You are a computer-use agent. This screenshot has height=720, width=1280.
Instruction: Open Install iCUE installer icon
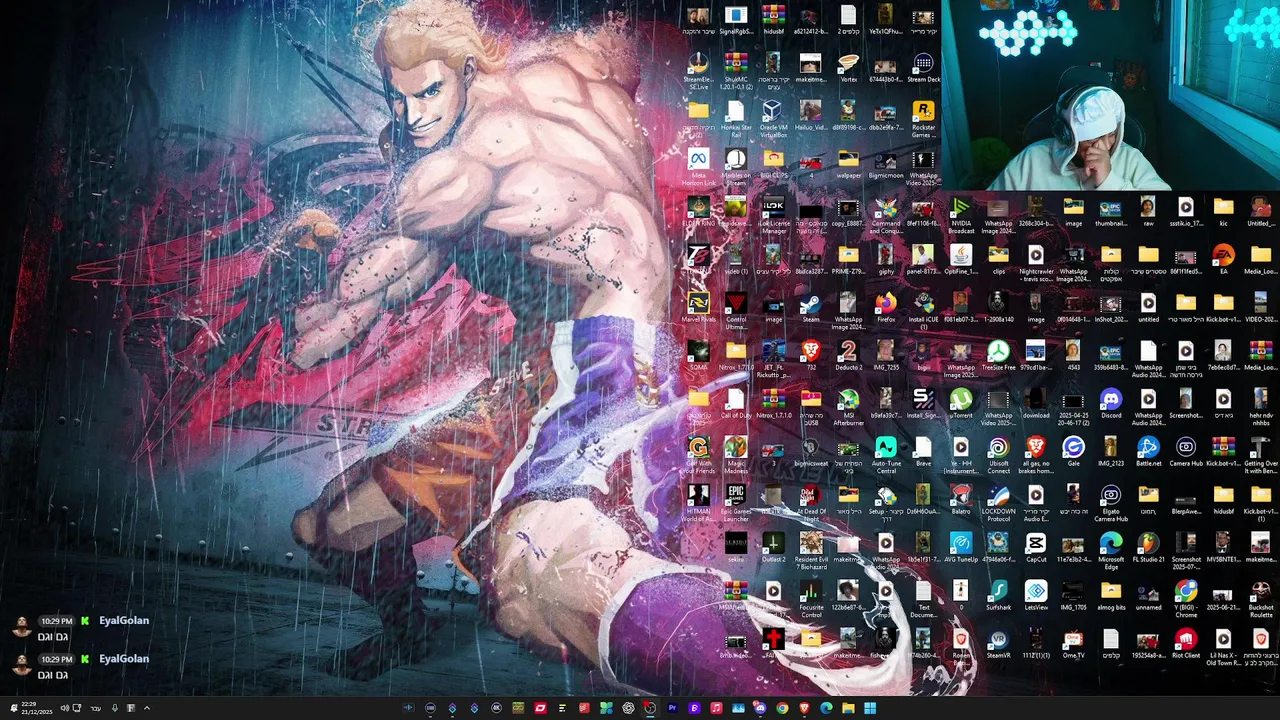924,310
